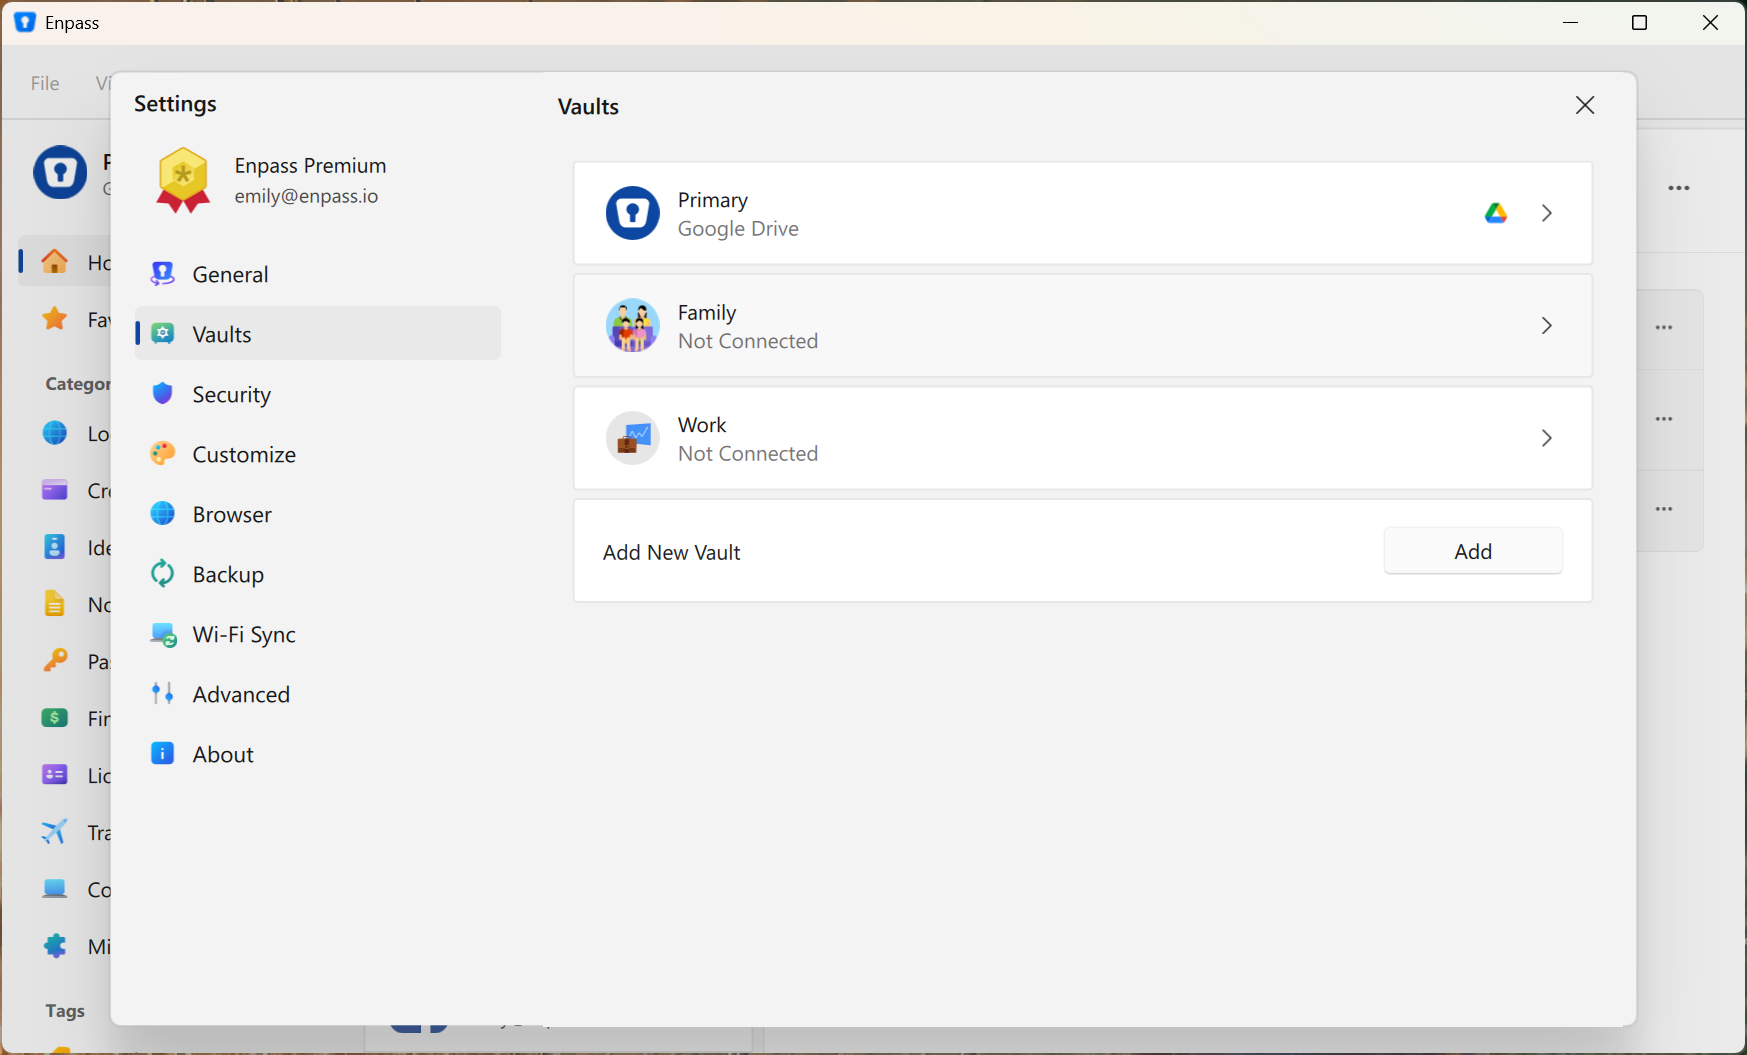Expand the Primary vault chevron
The width and height of the screenshot is (1747, 1055).
pos(1547,213)
